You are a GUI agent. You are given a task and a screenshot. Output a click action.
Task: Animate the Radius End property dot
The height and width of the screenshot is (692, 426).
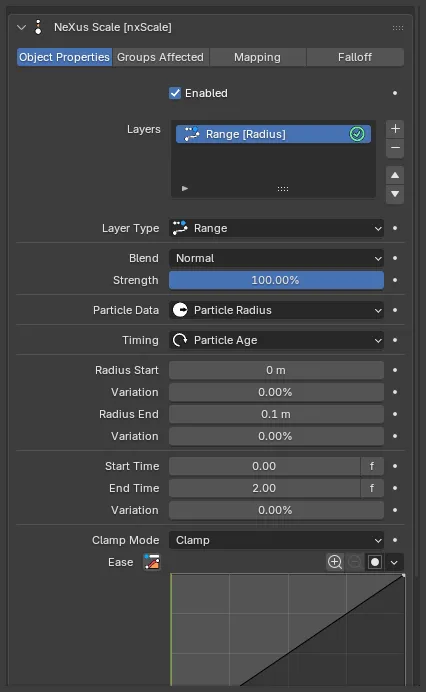click(395, 414)
